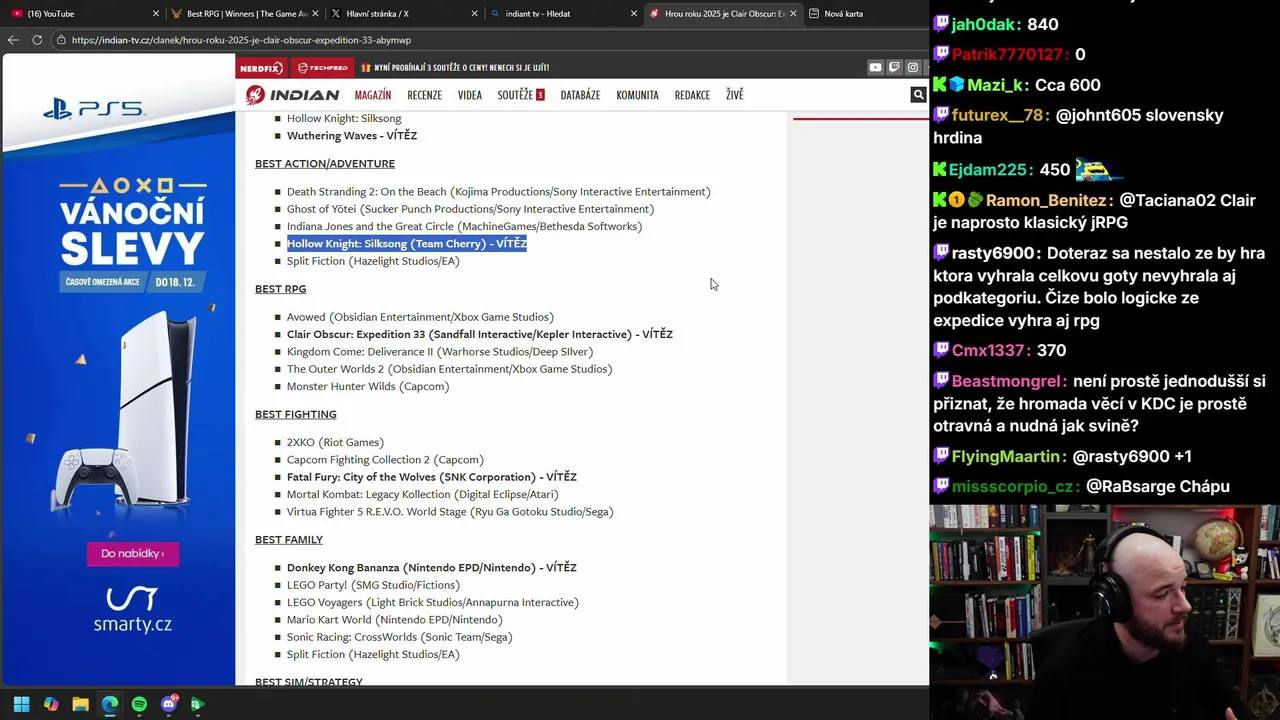Screen dimensions: 1280x720
Task: Click the Vánoční slevy ad headline
Action: coord(132,230)
